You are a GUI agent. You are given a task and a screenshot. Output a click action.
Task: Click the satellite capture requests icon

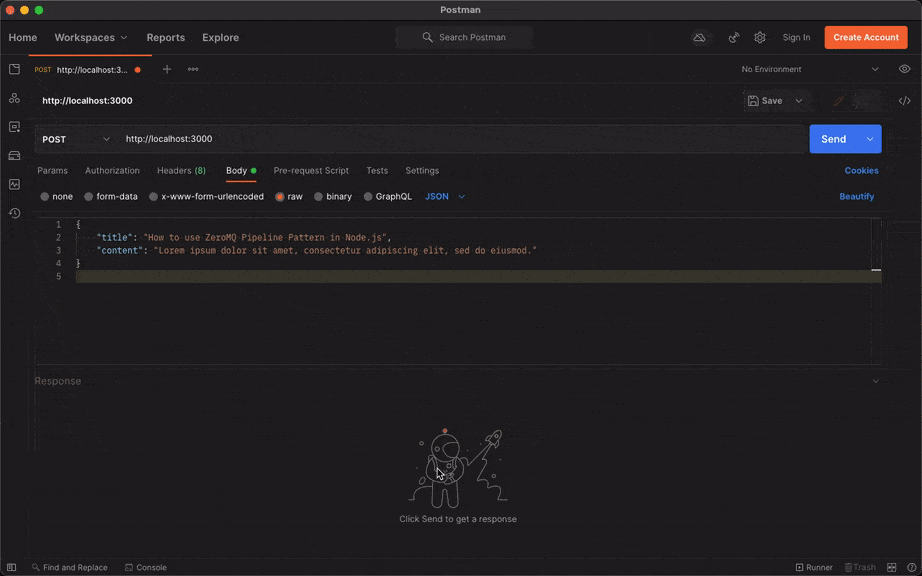pos(734,38)
